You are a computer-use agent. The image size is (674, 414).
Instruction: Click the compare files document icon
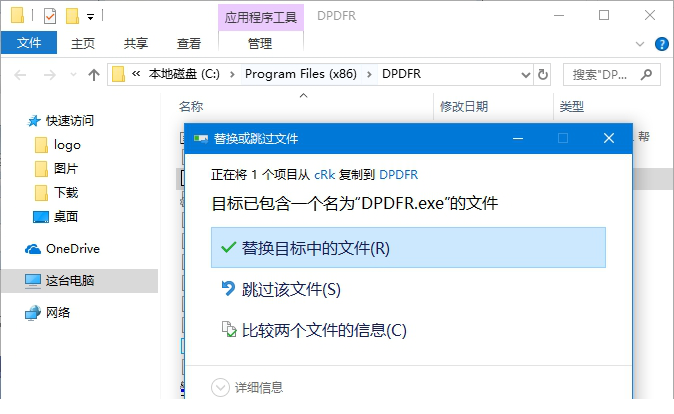229,329
